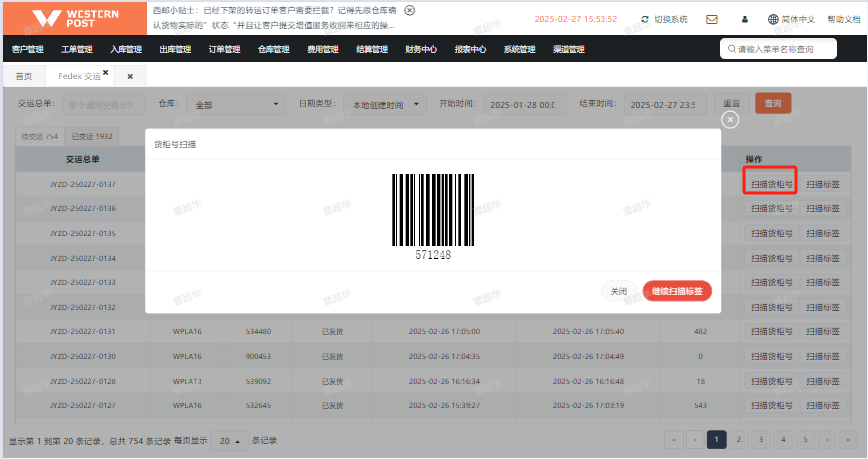
Task: Open the 工单管理 menu
Action: (77, 49)
